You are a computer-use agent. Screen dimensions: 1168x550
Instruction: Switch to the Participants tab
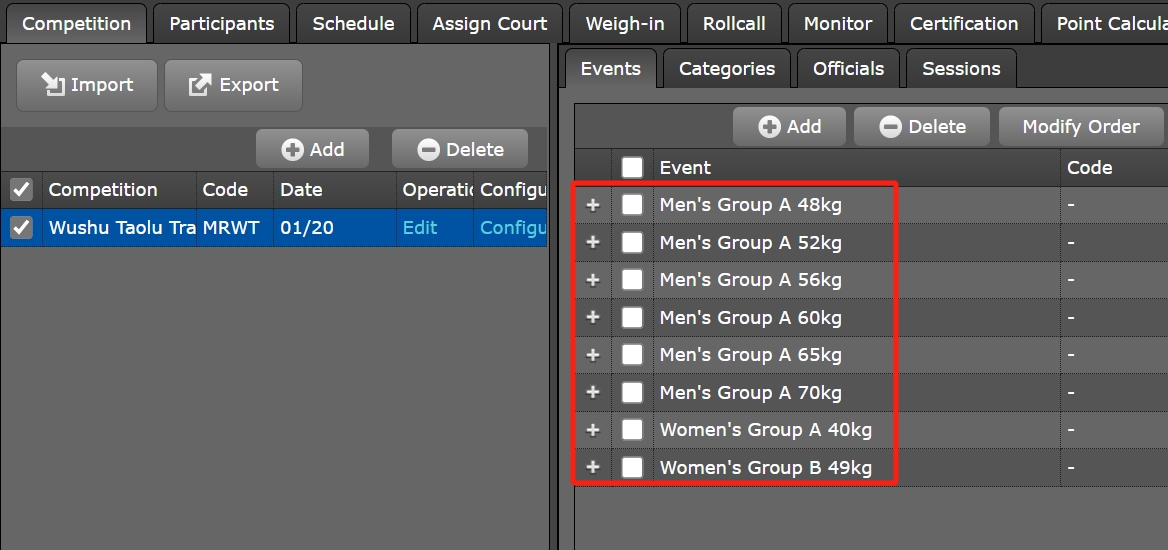[222, 24]
